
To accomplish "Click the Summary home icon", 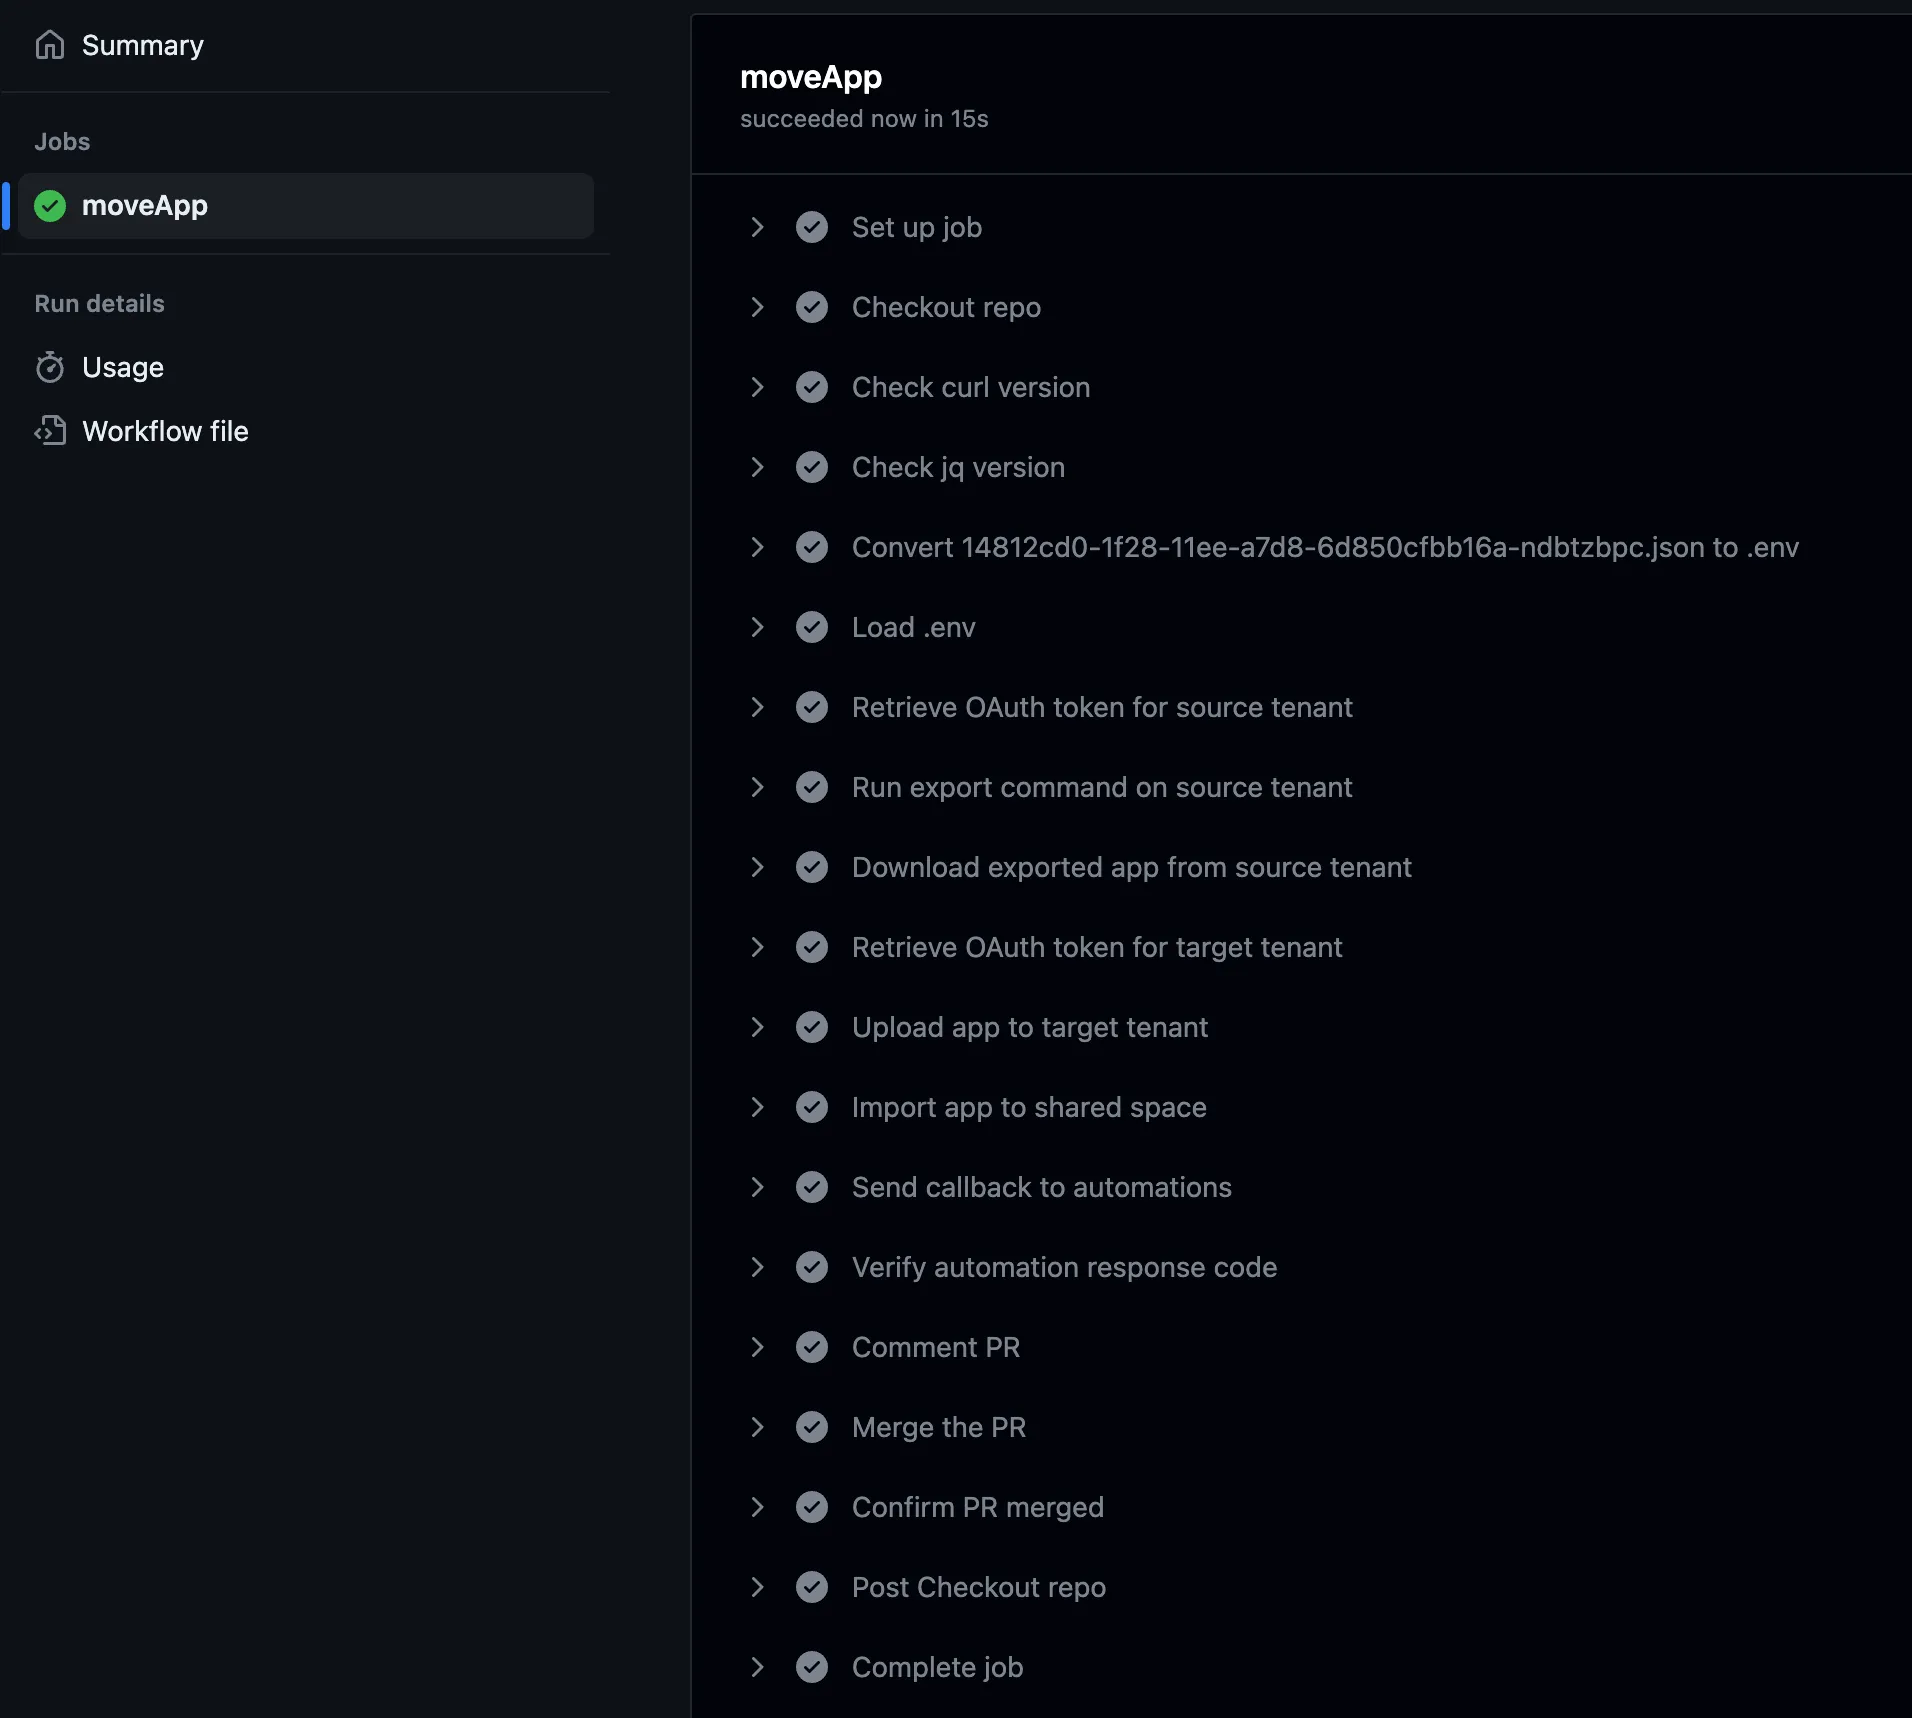I will click(x=50, y=45).
